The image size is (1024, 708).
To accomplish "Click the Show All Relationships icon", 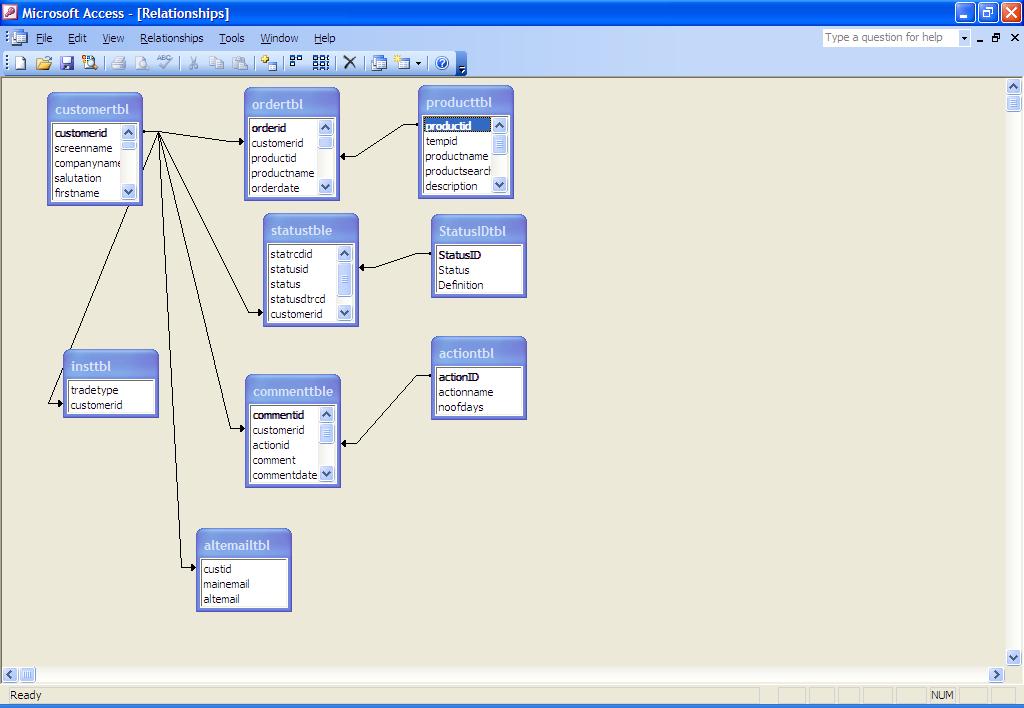I will pyautogui.click(x=321, y=62).
